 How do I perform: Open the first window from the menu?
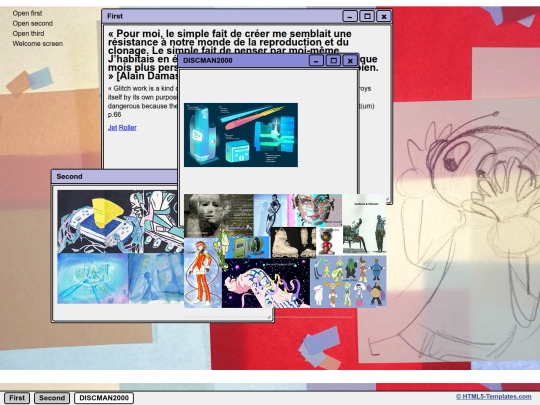point(27,13)
